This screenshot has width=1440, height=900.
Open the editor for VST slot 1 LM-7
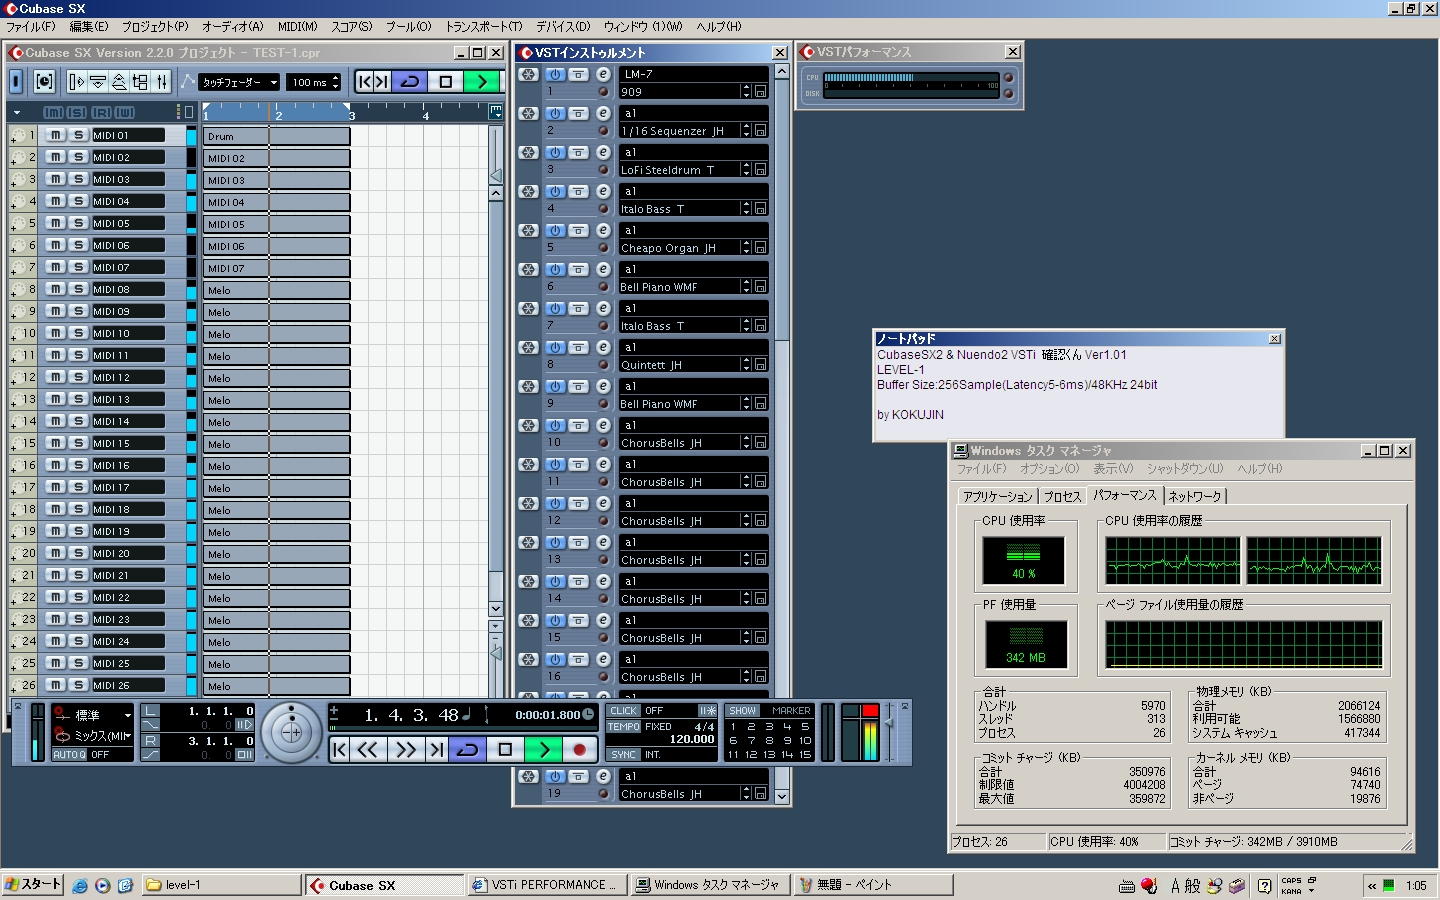(603, 74)
